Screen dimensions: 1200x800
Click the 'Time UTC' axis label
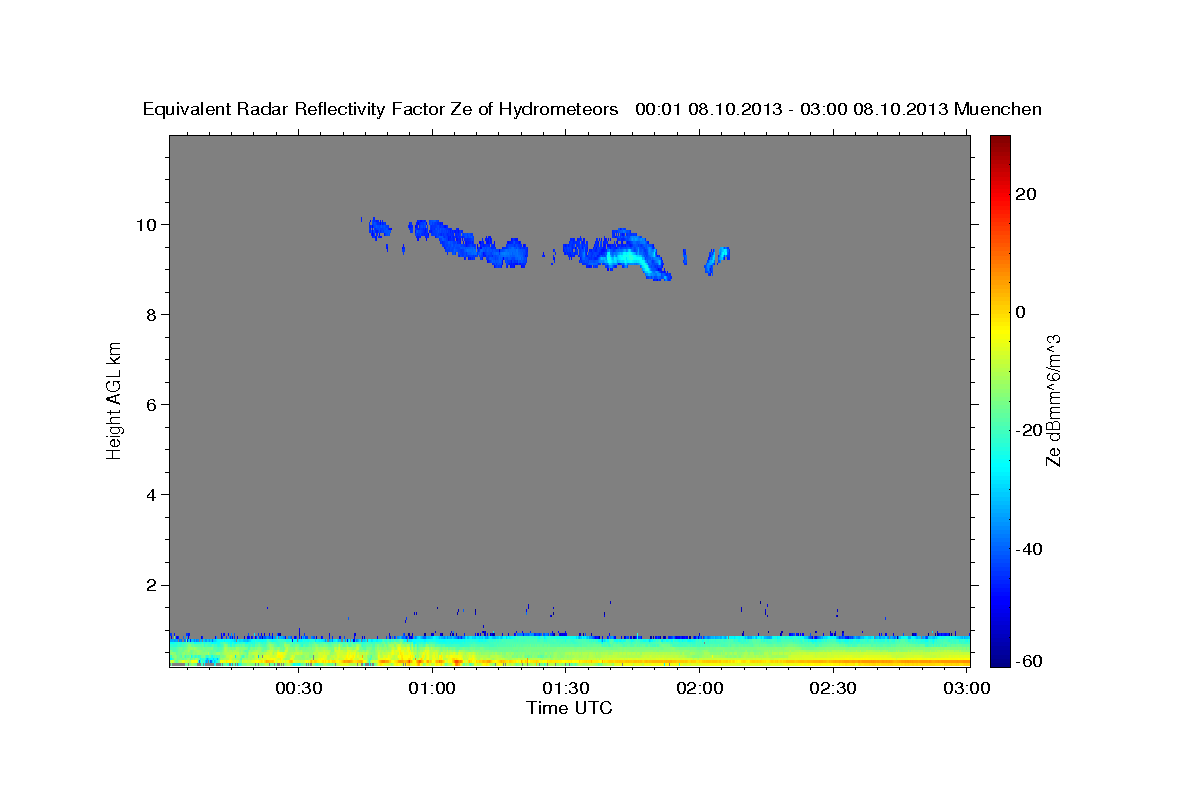(569, 708)
